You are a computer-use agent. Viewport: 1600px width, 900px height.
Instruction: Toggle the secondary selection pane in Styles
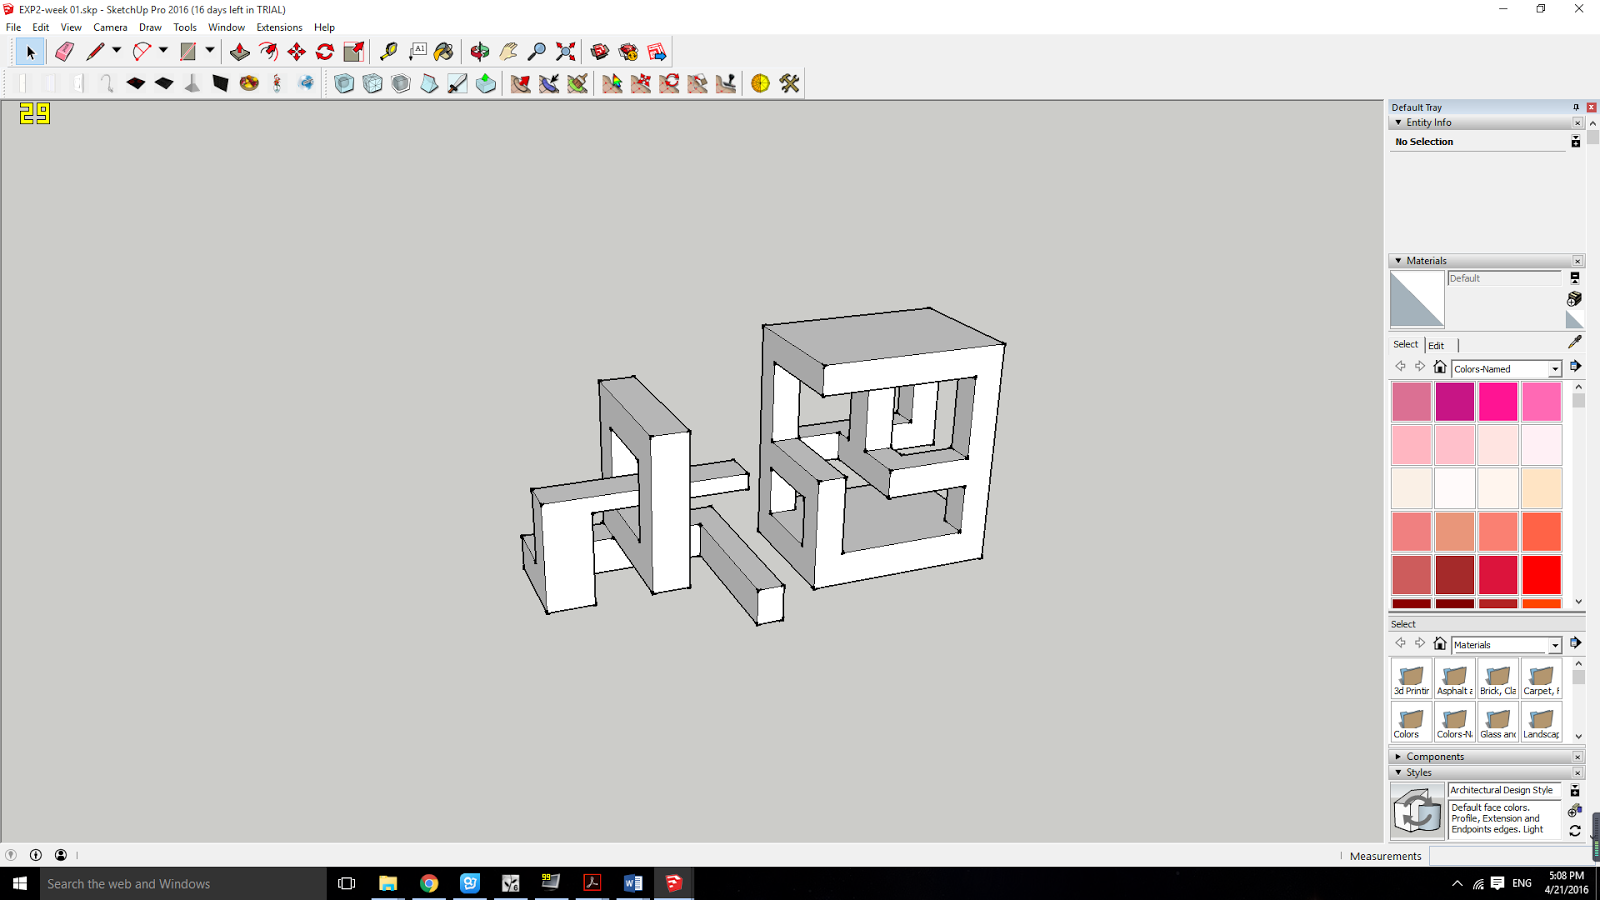(1575, 790)
